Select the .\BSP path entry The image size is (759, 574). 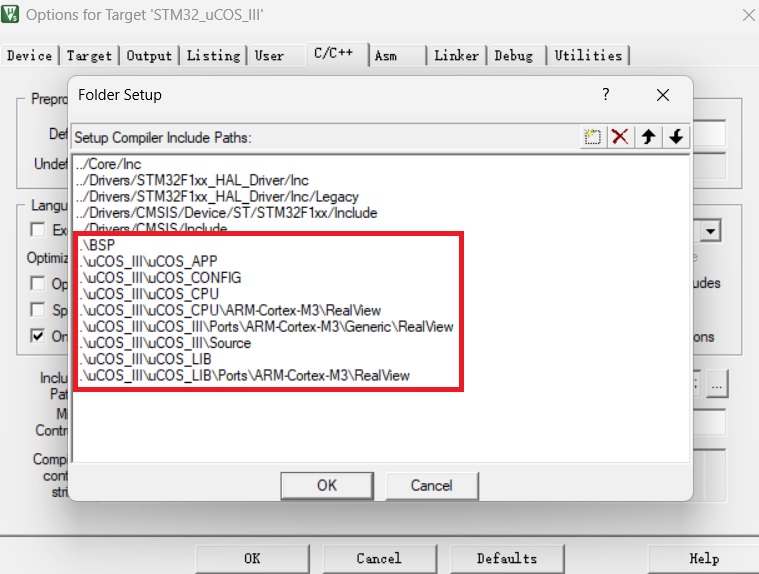click(x=98, y=245)
